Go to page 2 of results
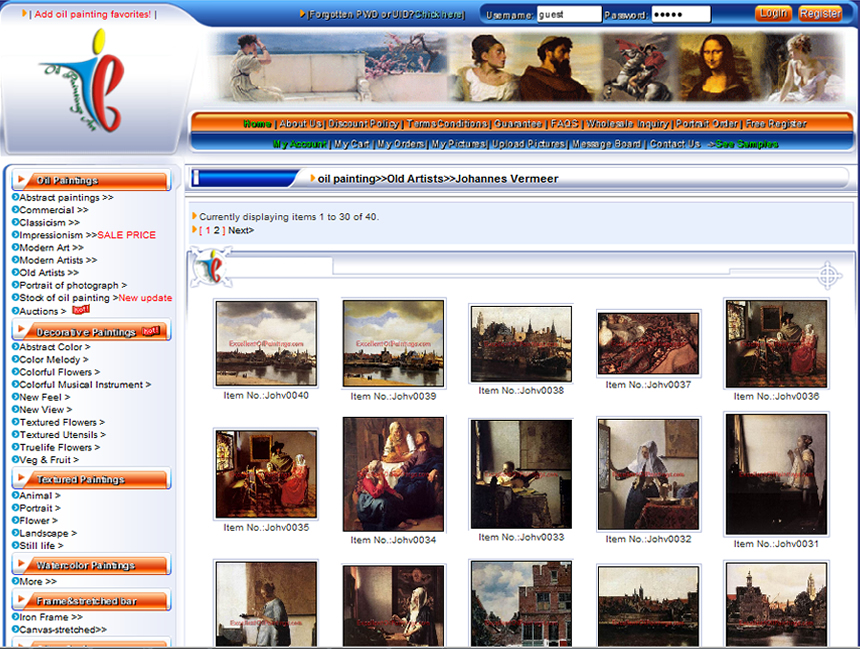The image size is (860, 649). (217, 231)
